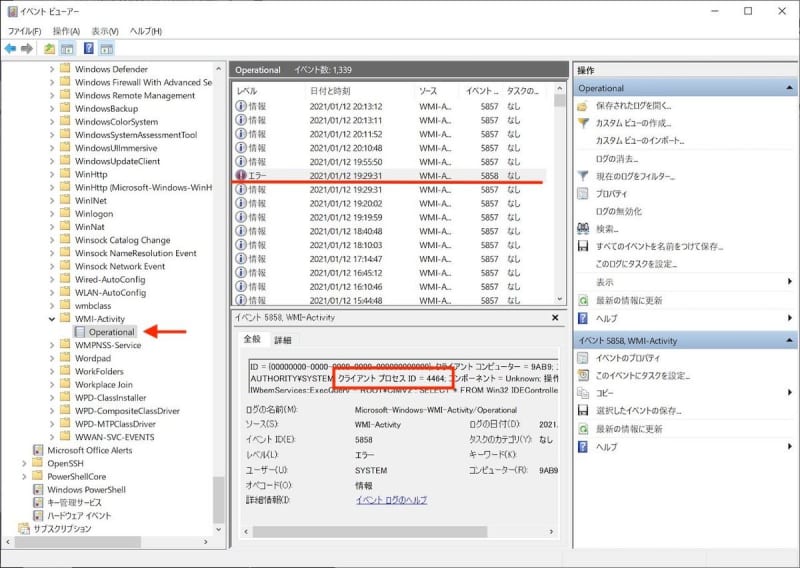Click カスタム ビューのインポート action
Screen dimensions: 800x568
640,140
